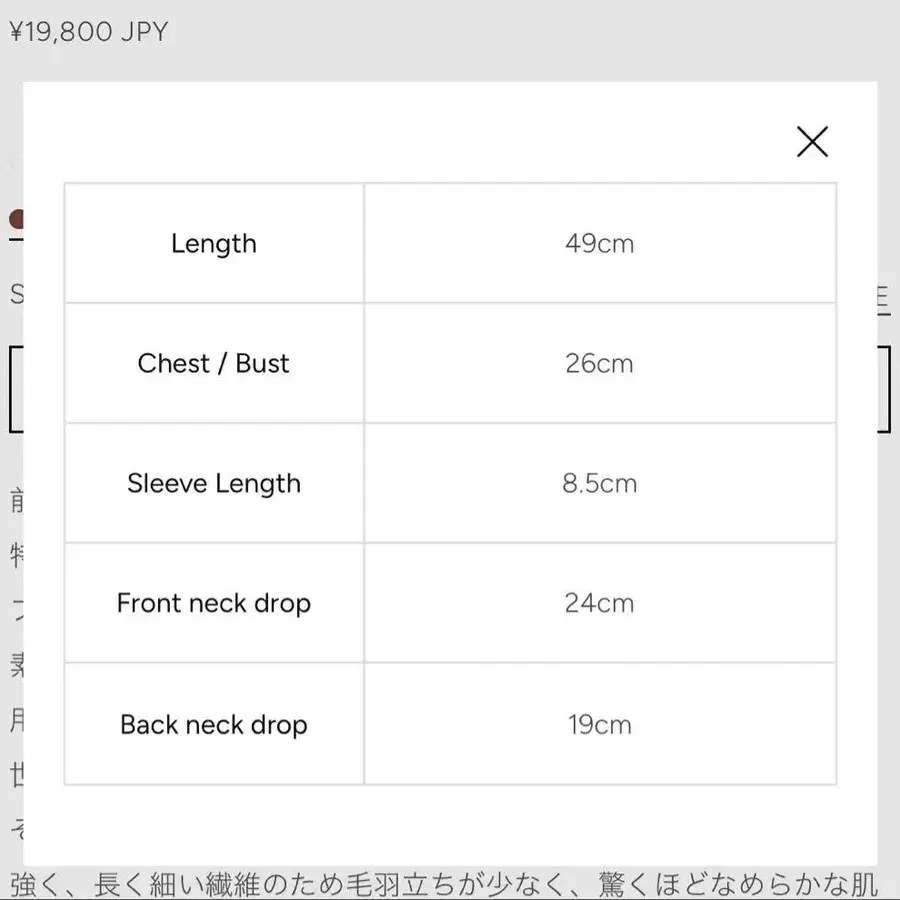Click the 24cm front neck value
Viewport: 900px width, 900px height.
[x=600, y=603]
